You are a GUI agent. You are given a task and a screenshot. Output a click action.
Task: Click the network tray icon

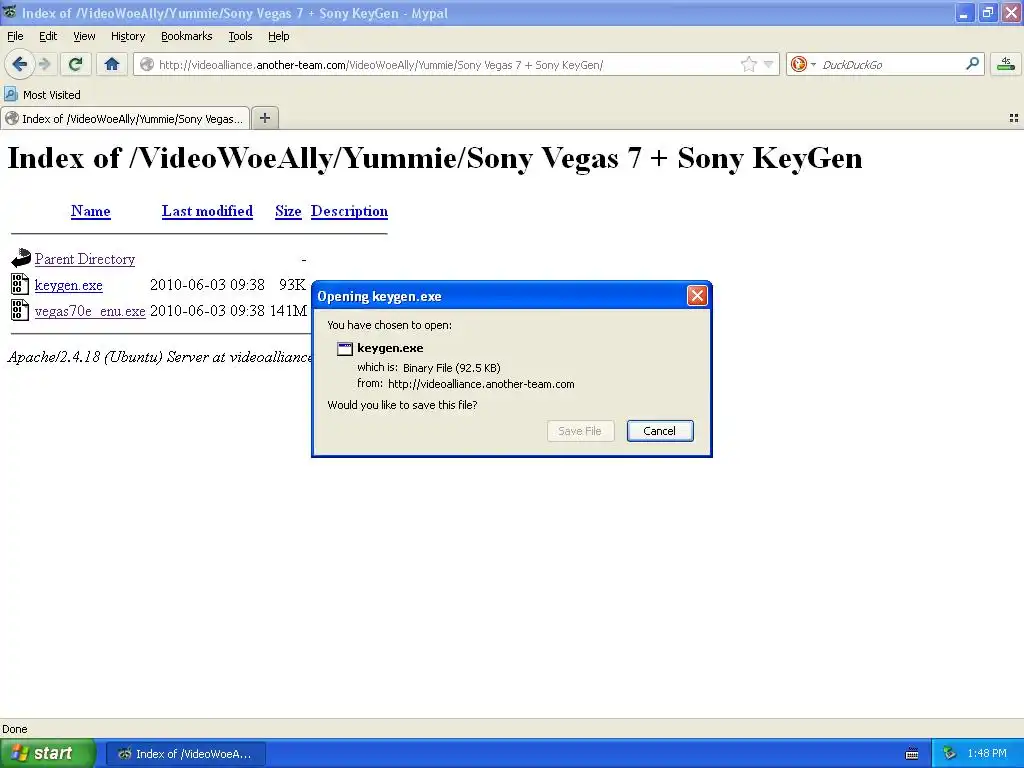tap(950, 754)
